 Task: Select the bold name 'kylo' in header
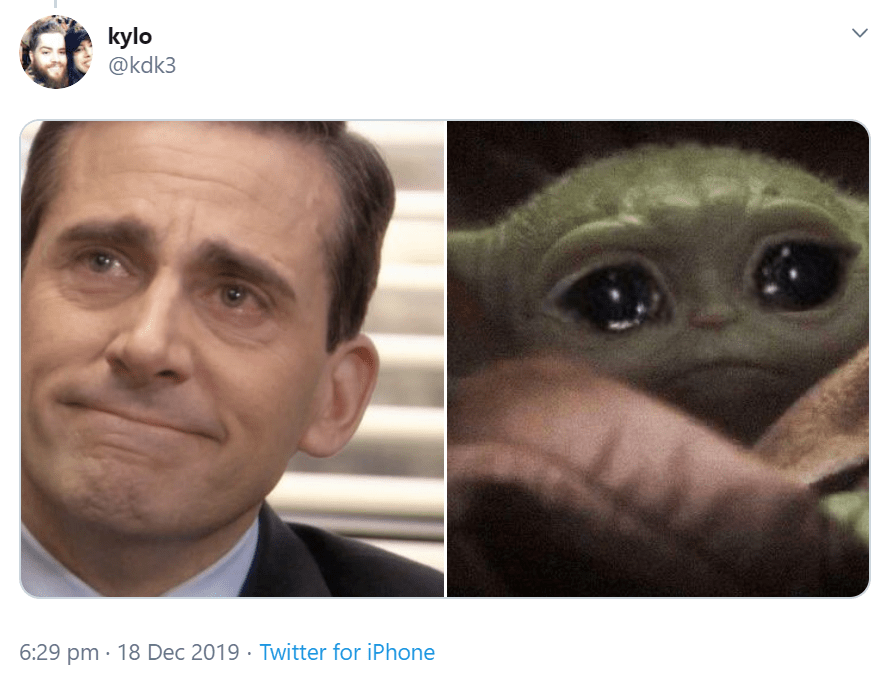coord(129,36)
